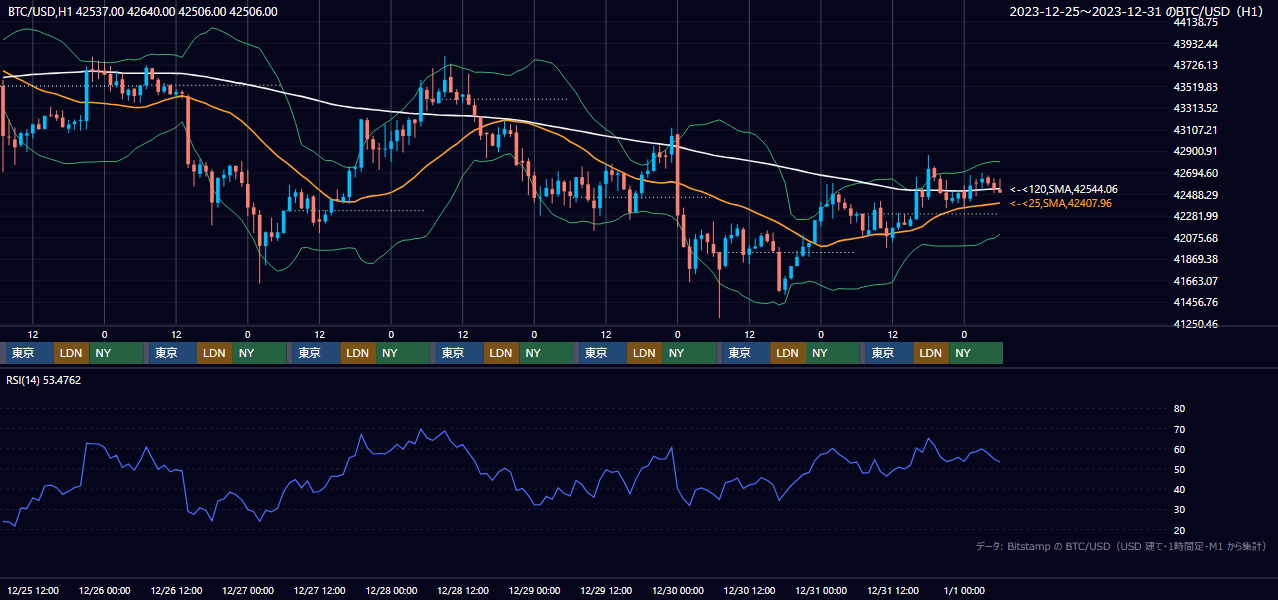The height and width of the screenshot is (600, 1278).
Task: Click the 12/29 12:00 date label
Action: [606, 590]
